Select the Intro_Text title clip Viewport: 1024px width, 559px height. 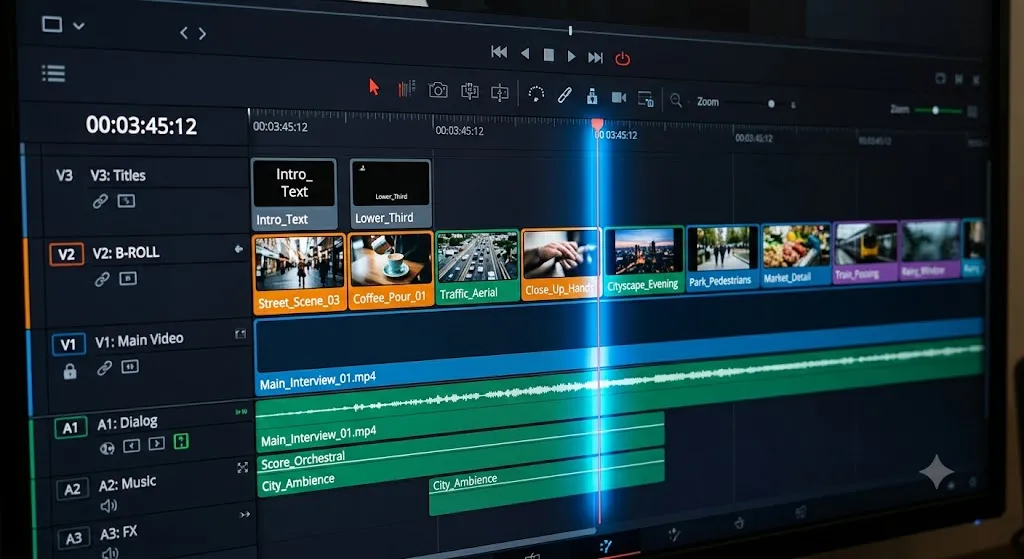pyautogui.click(x=294, y=194)
